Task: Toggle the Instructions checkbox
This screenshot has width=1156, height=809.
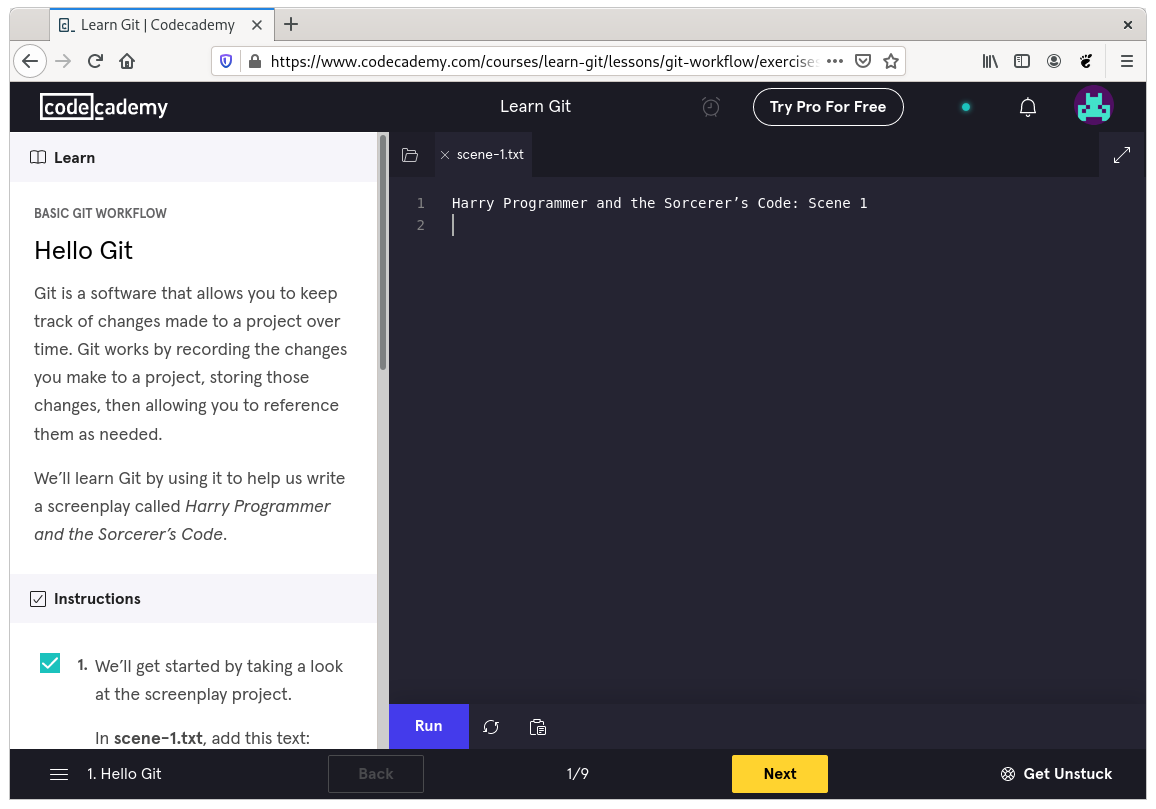Action: point(37,598)
